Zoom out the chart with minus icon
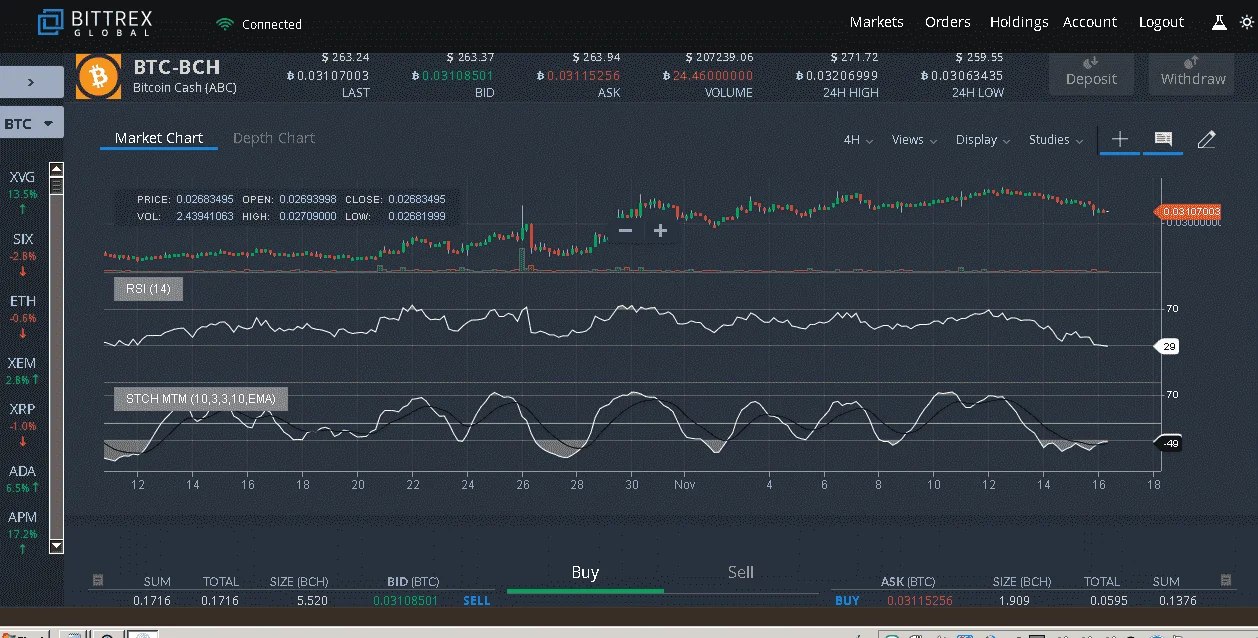 click(x=626, y=231)
